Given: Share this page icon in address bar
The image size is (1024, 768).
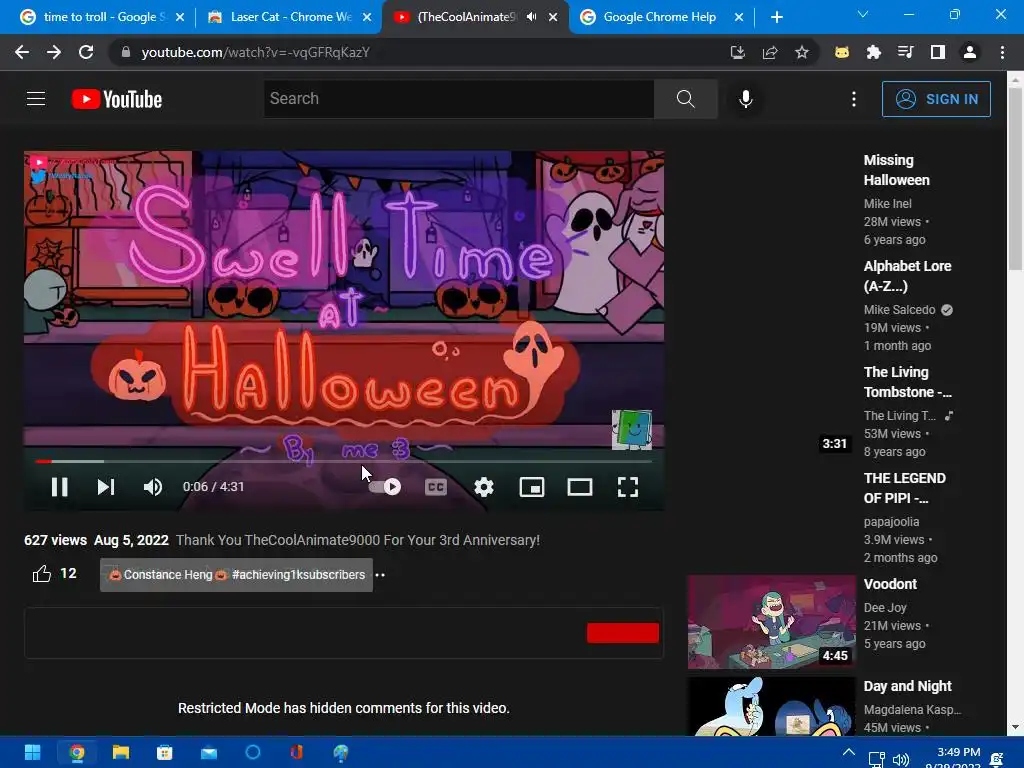Looking at the screenshot, I should point(770,52).
